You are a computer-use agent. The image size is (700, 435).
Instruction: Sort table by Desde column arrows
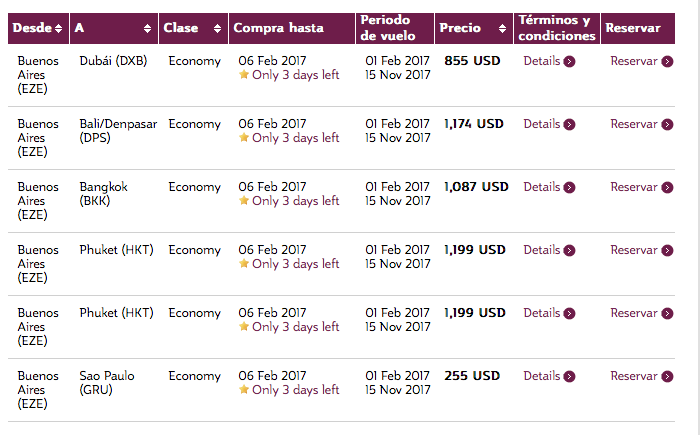[x=58, y=29]
